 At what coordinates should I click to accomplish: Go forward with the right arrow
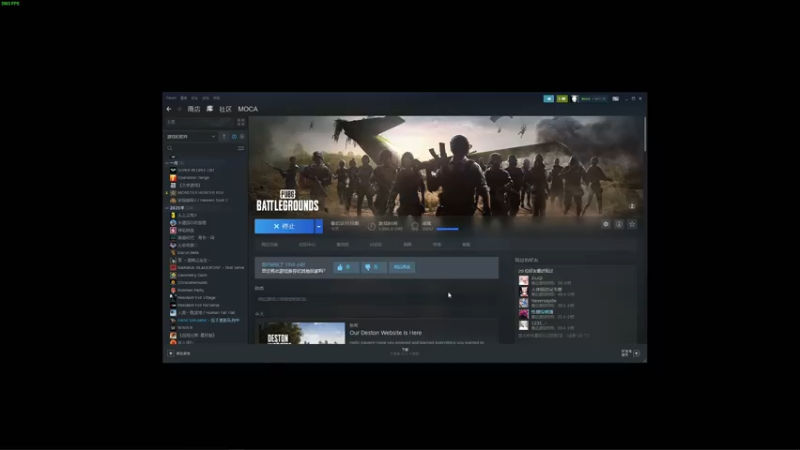[179, 109]
